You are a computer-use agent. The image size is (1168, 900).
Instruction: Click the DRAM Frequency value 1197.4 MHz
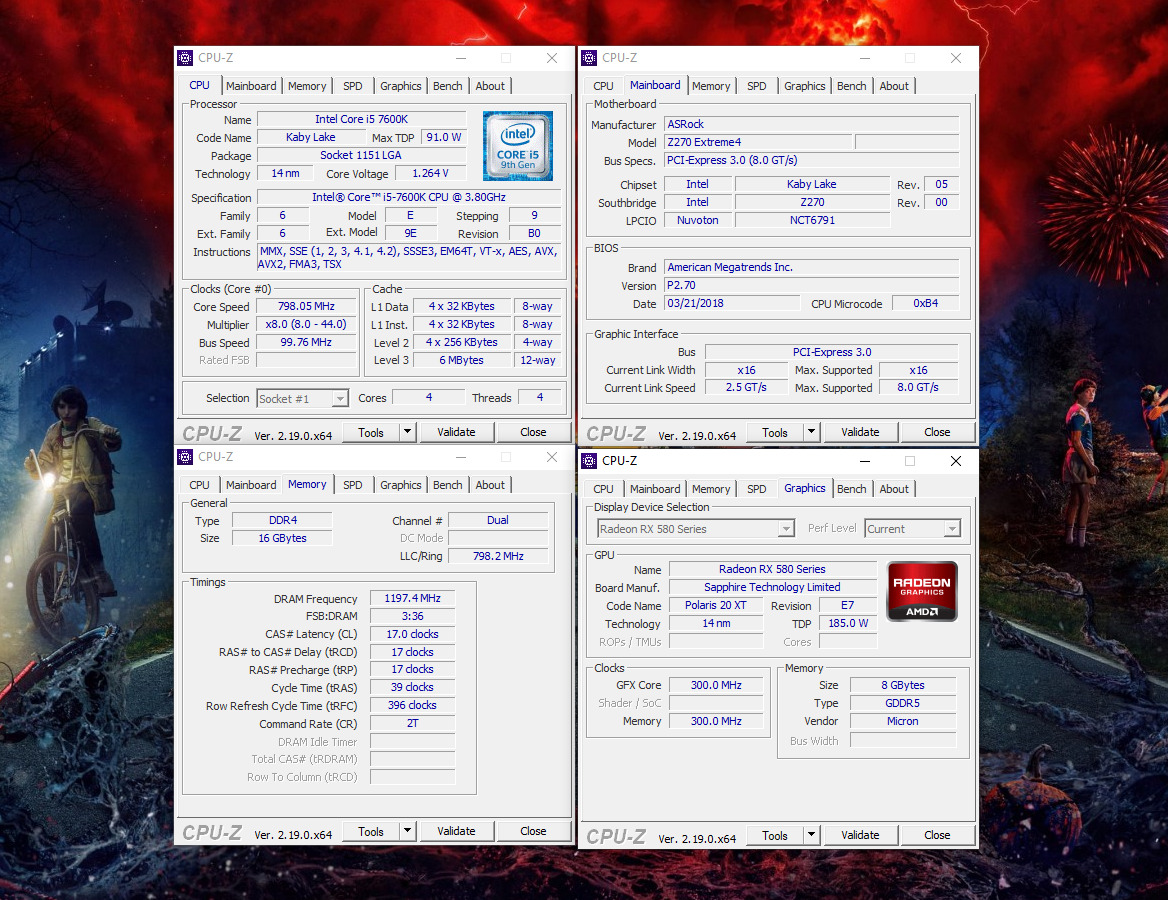coord(412,598)
